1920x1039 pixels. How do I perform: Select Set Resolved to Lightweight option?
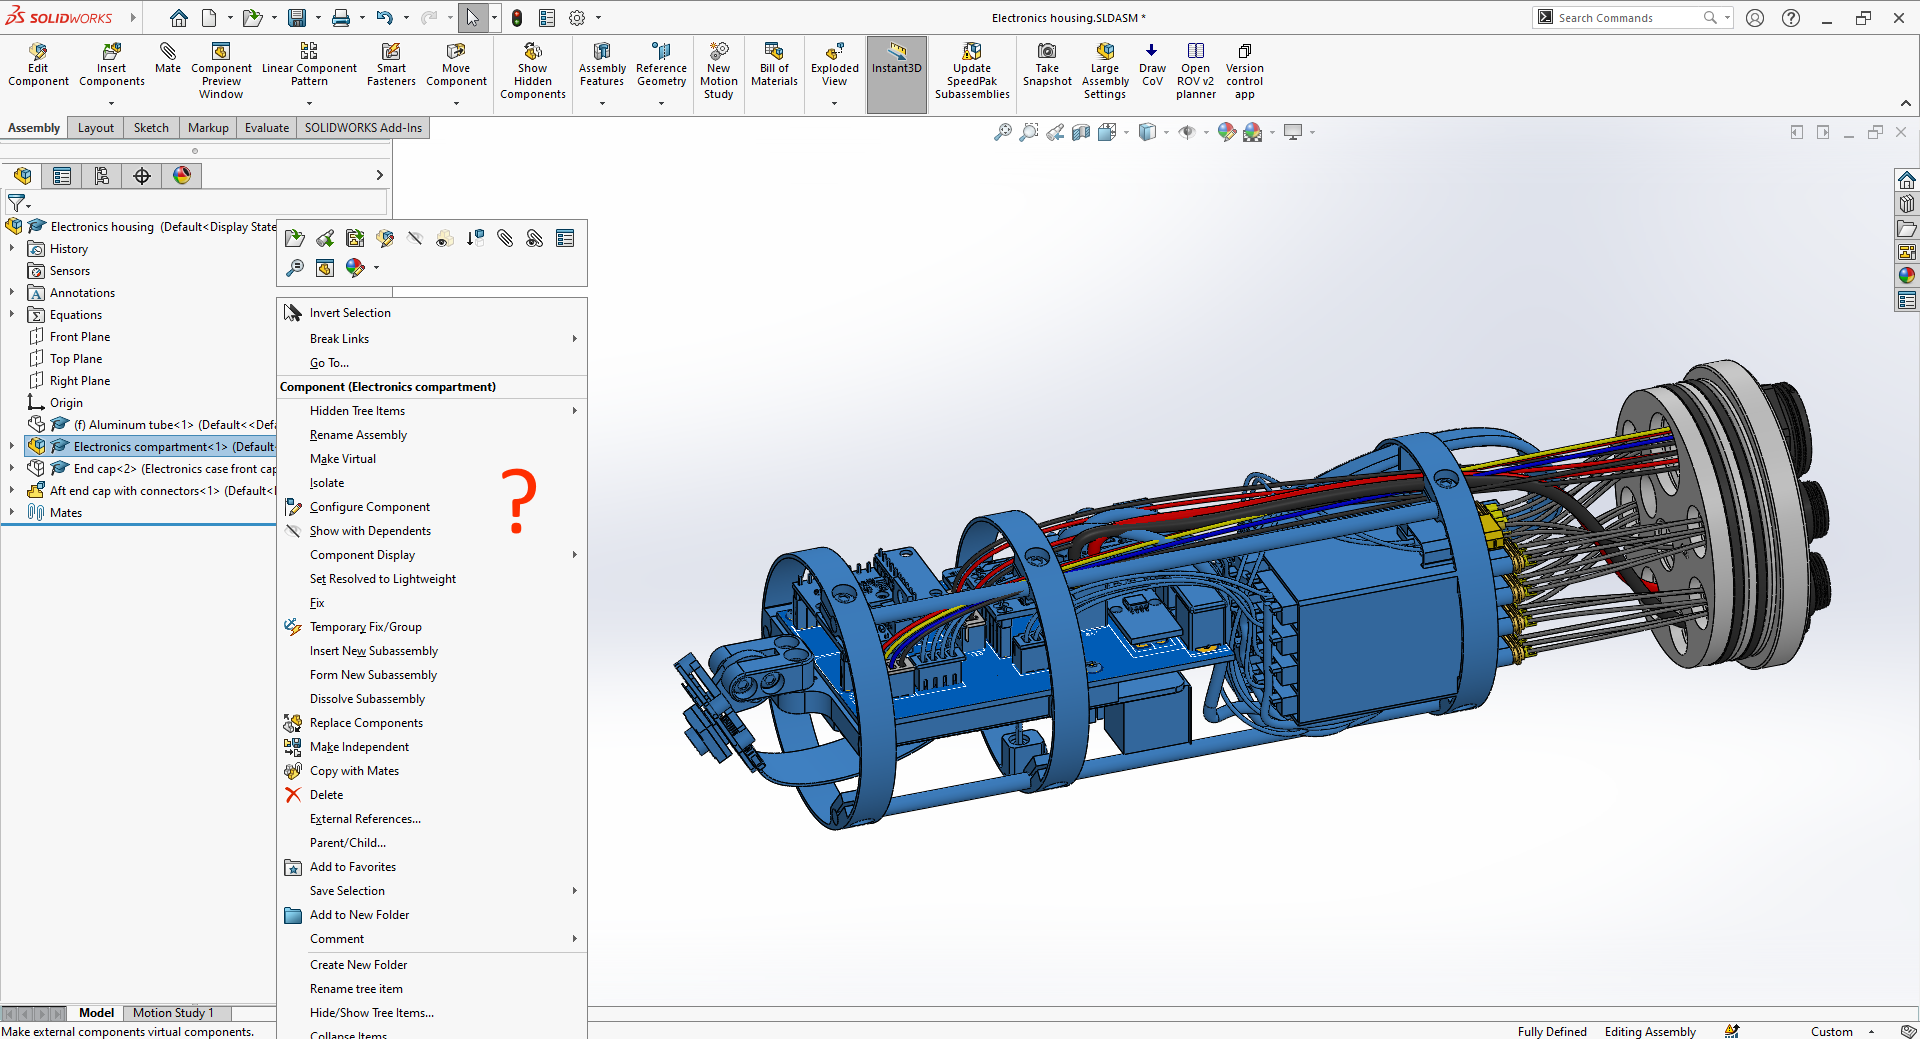432,579
